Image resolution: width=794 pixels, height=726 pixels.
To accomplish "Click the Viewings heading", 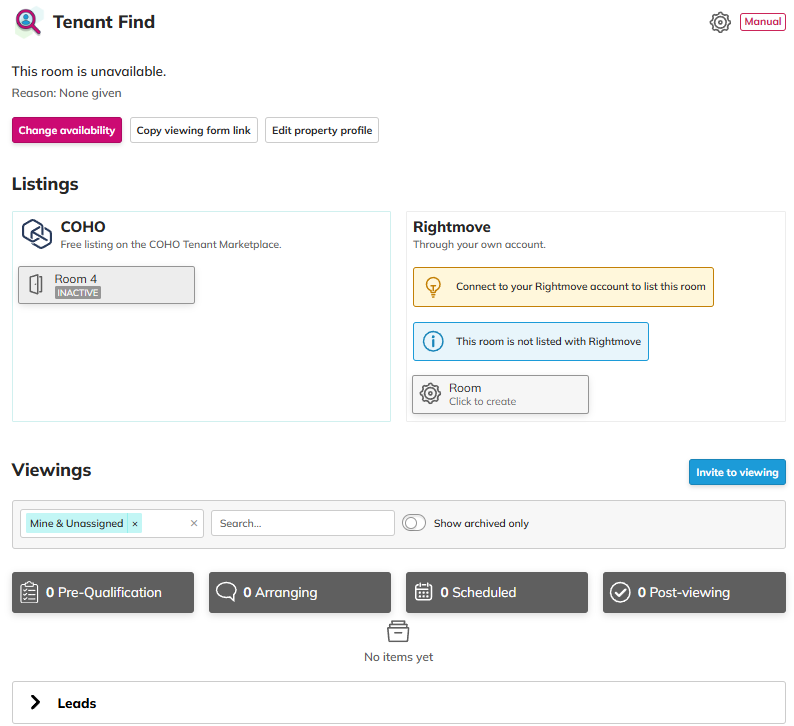I will coord(52,470).
